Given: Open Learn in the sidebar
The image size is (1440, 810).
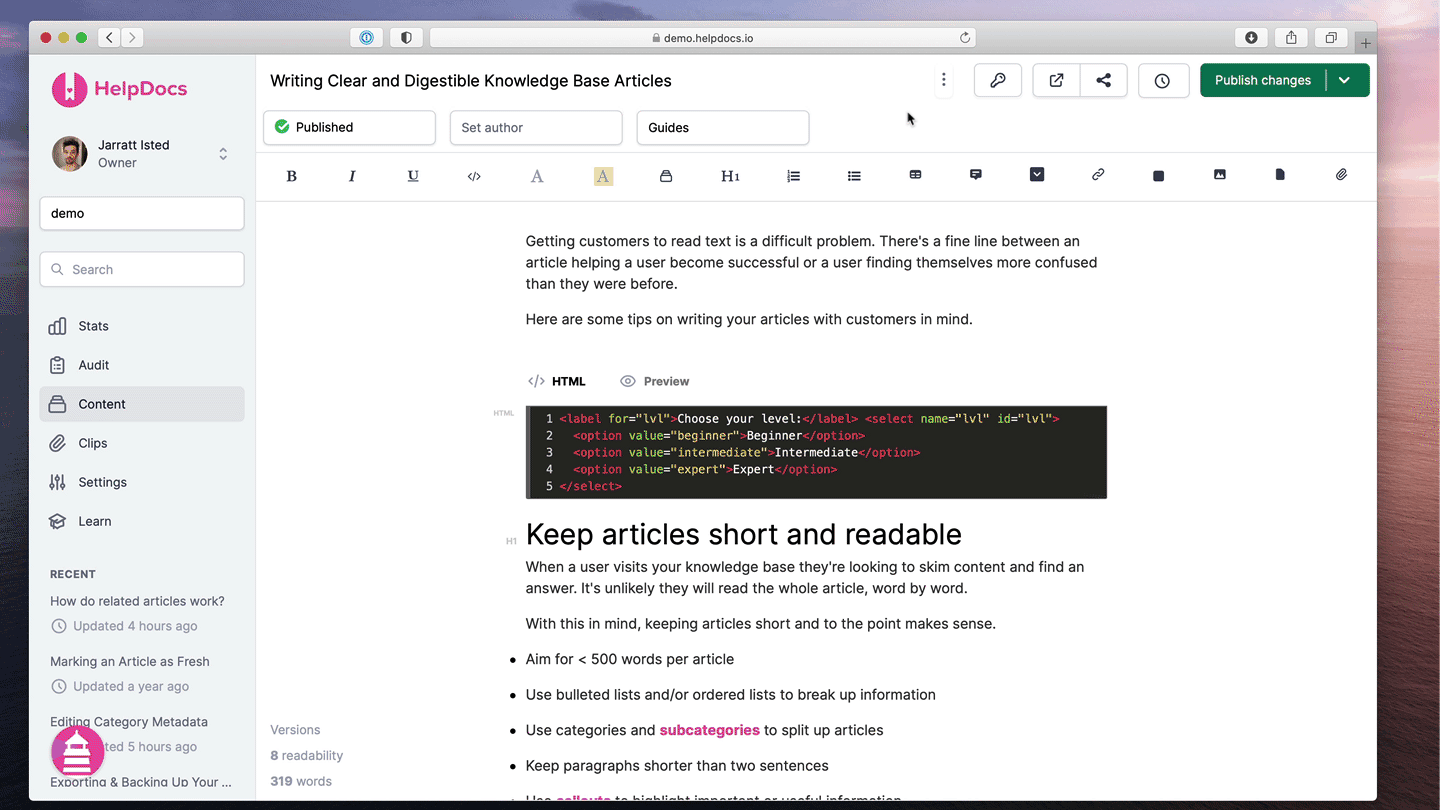Looking at the screenshot, I should click(142, 521).
